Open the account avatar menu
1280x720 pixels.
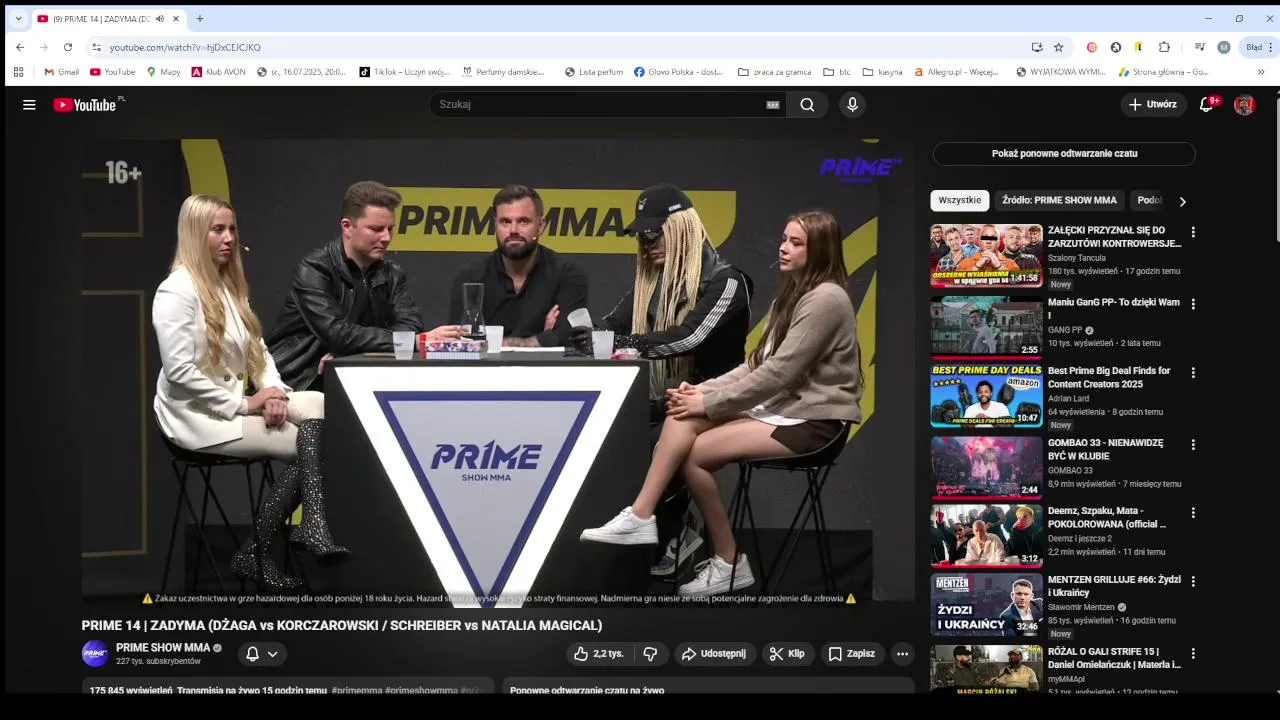[1244, 105]
